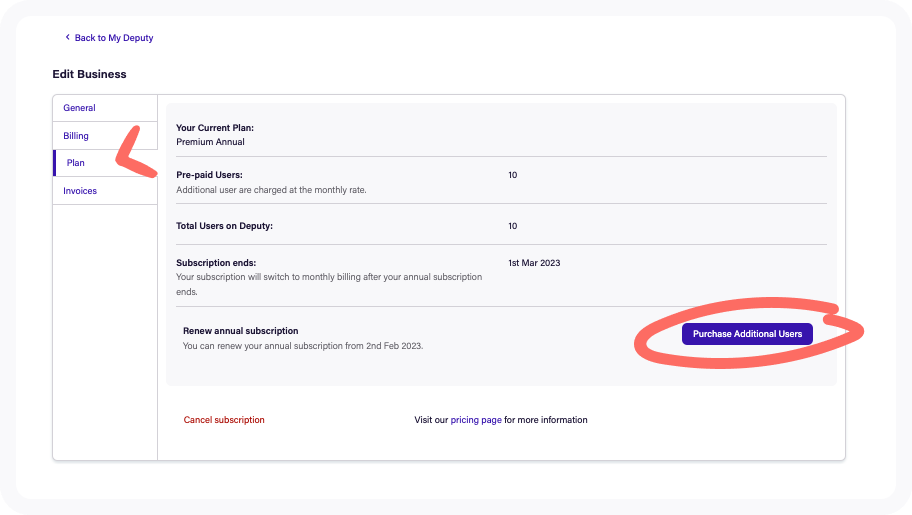Click the '1st Mar 2023' subscription end date

(x=534, y=263)
